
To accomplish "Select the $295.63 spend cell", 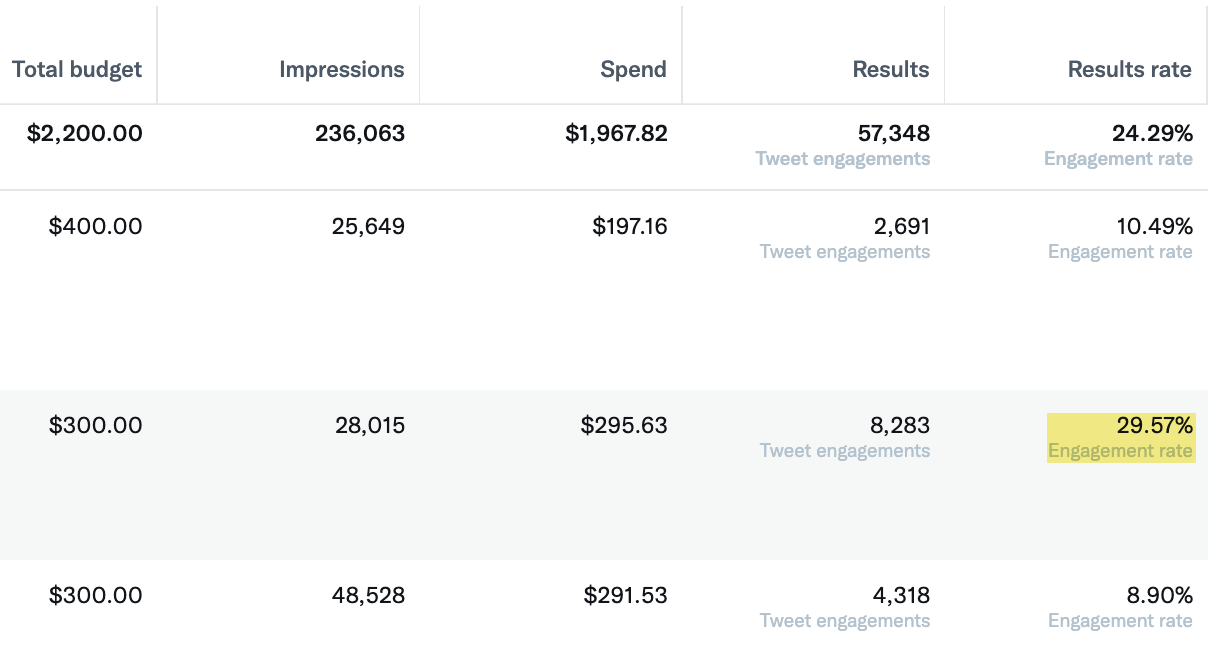I will 624,425.
